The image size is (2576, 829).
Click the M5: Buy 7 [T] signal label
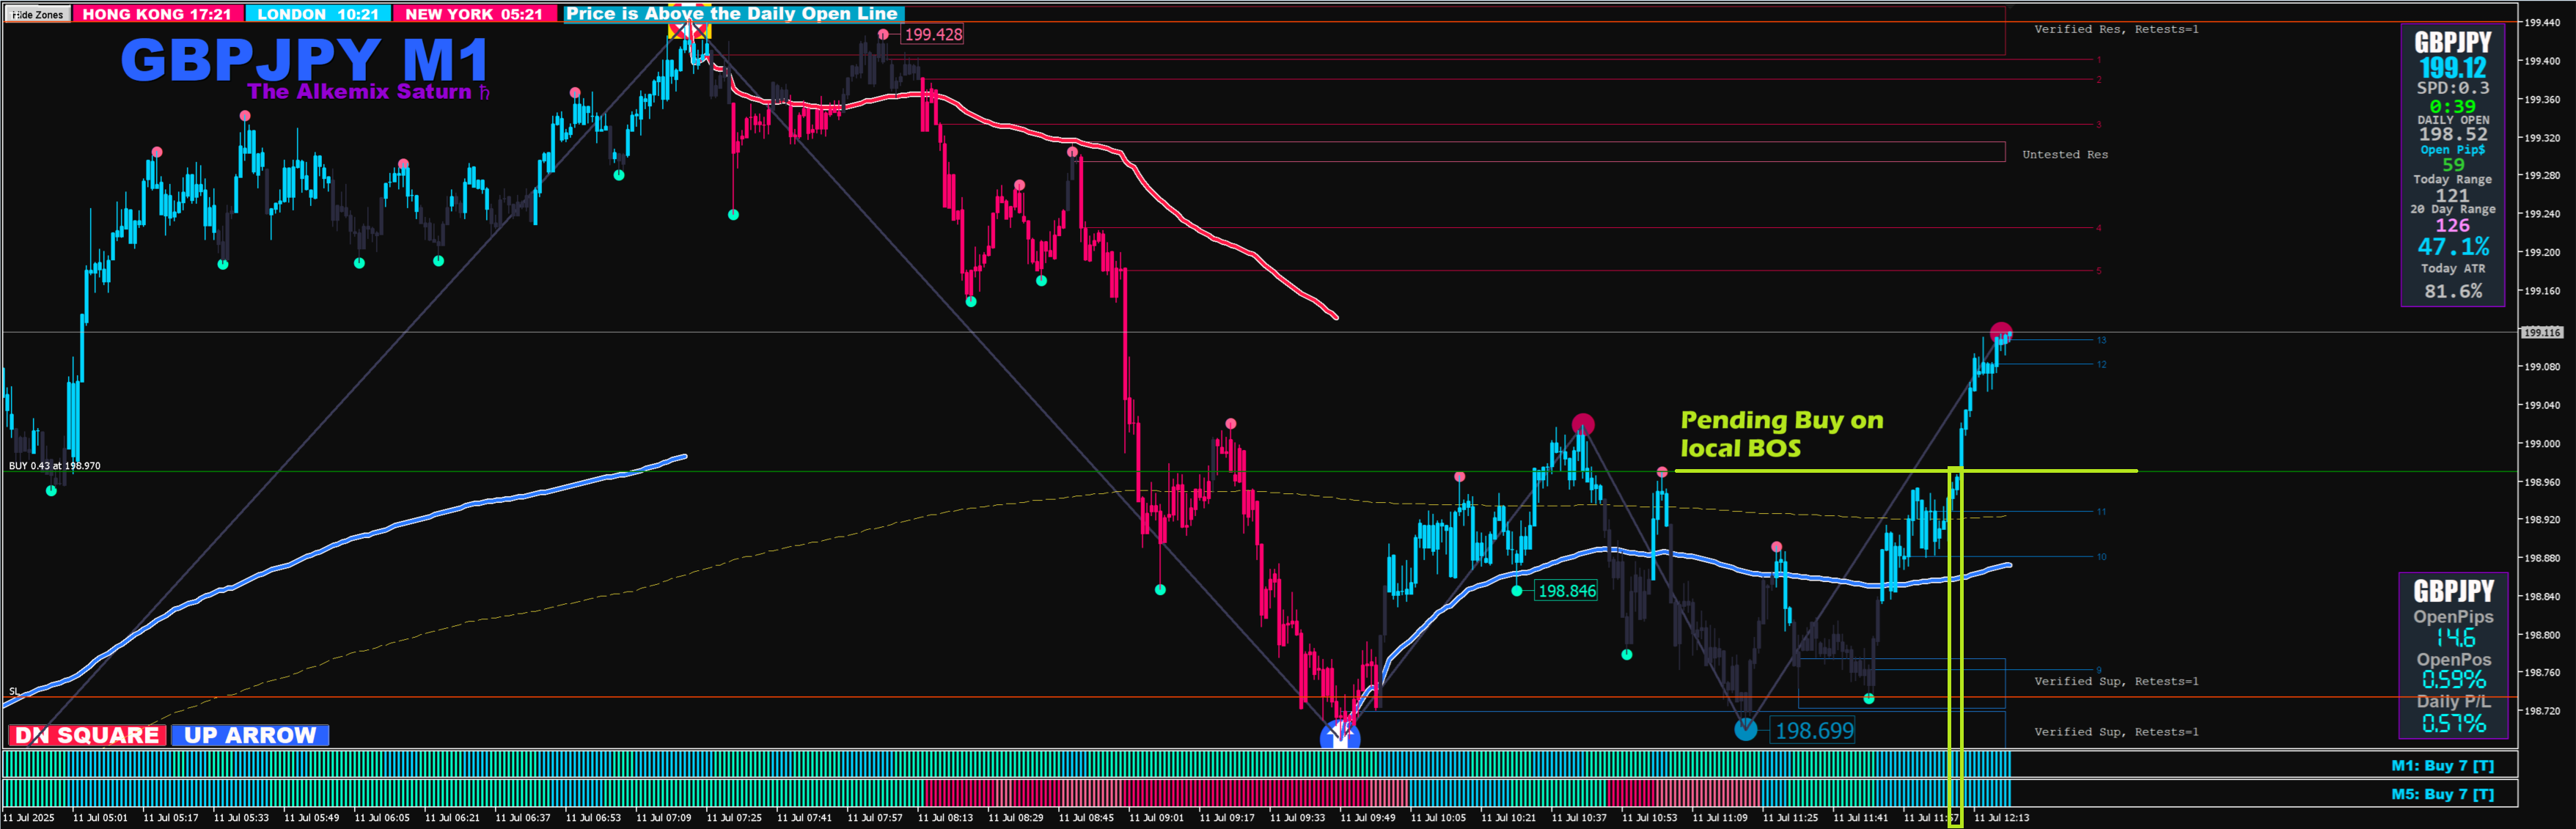click(x=2442, y=794)
